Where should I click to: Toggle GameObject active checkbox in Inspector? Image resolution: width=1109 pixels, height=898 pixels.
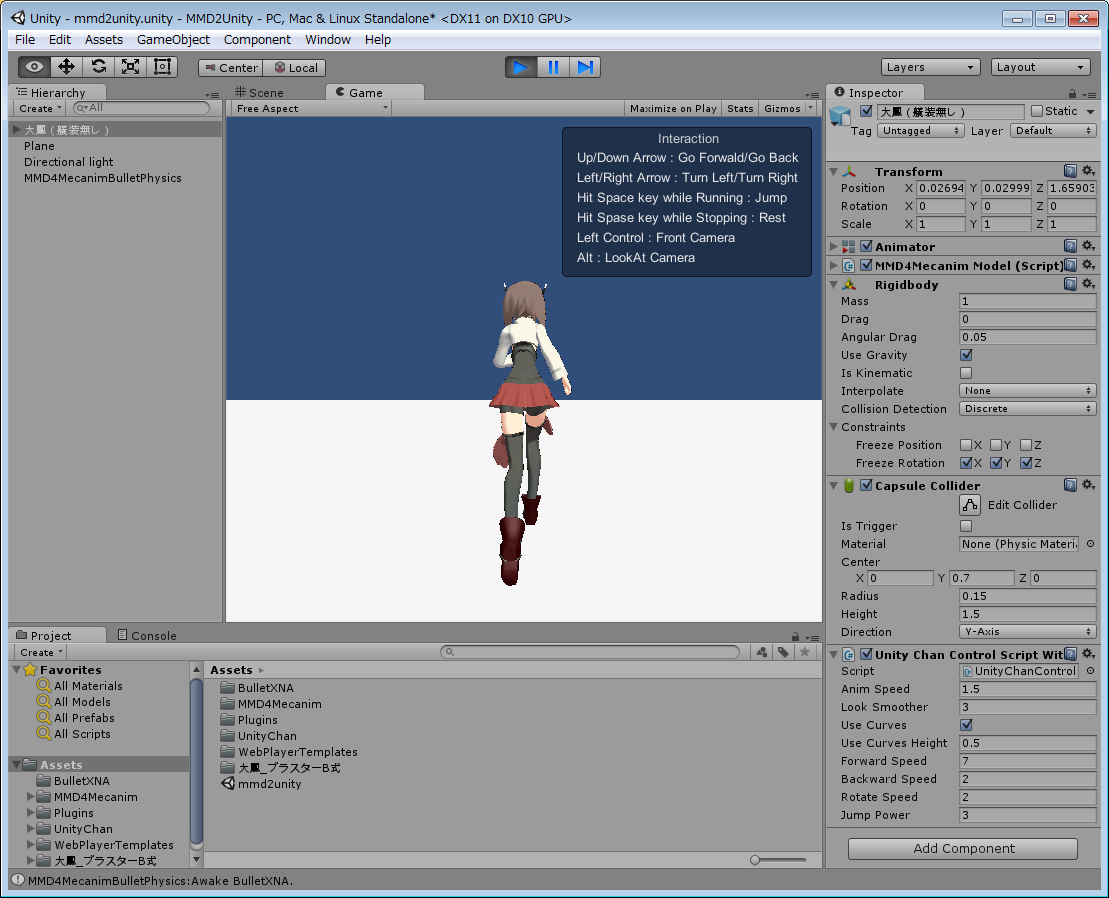tap(866, 111)
